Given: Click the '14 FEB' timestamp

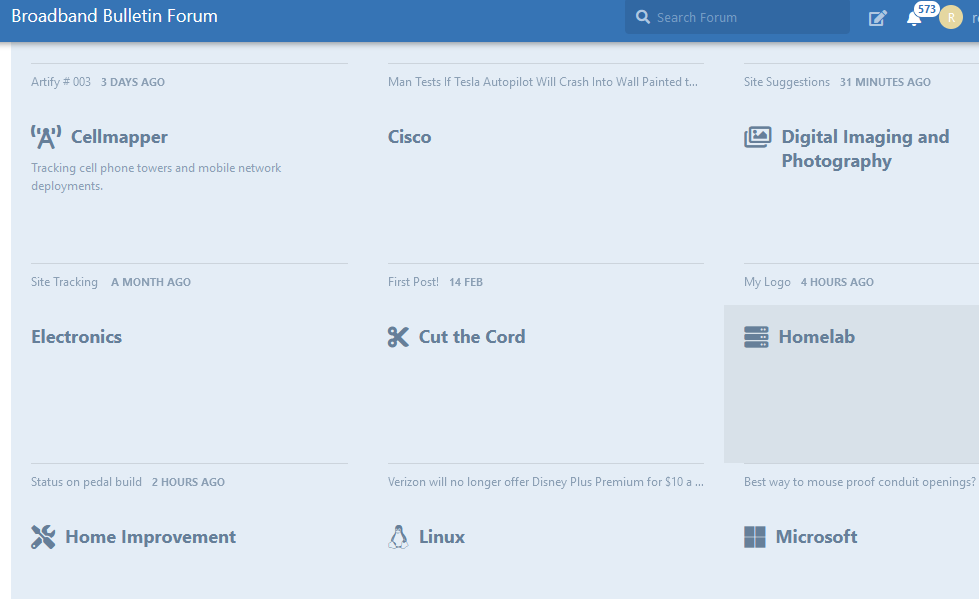Looking at the screenshot, I should pos(466,282).
